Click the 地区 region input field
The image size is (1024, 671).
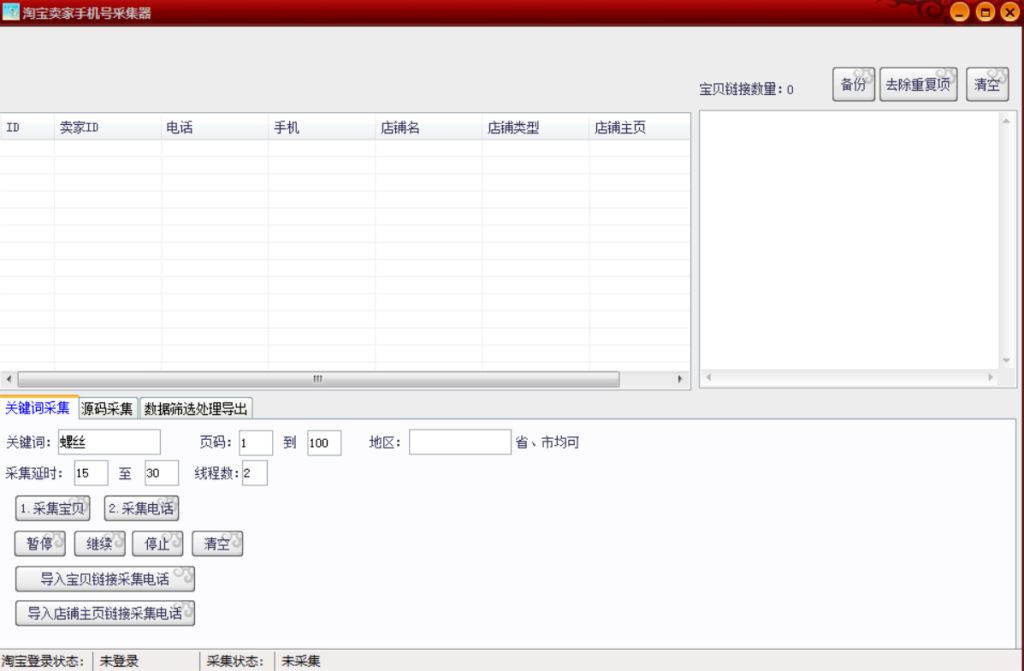click(459, 442)
